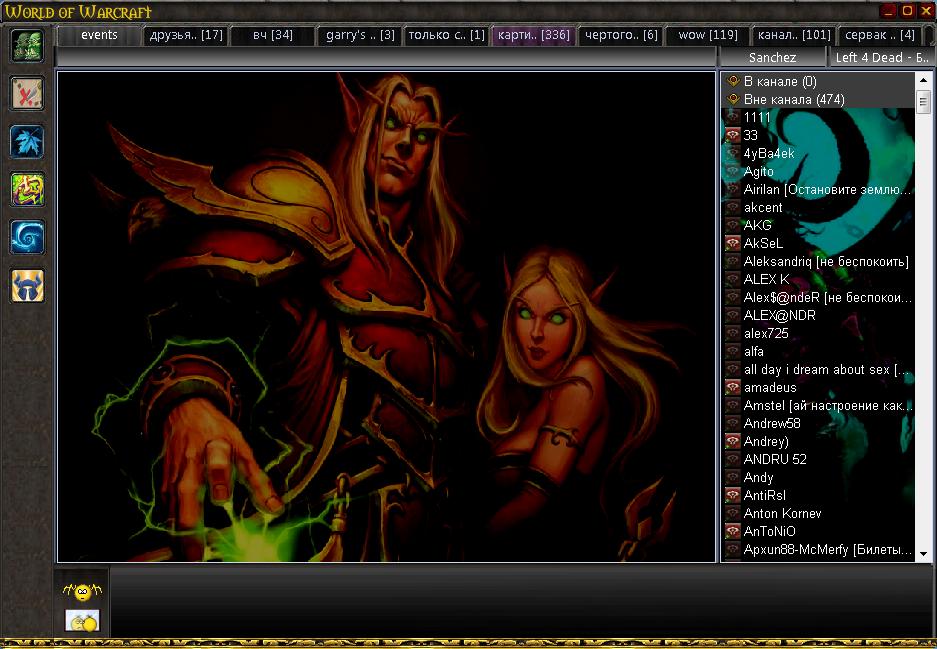Switch to the 'wow [119]' channel tab
937x649 pixels.
point(708,35)
